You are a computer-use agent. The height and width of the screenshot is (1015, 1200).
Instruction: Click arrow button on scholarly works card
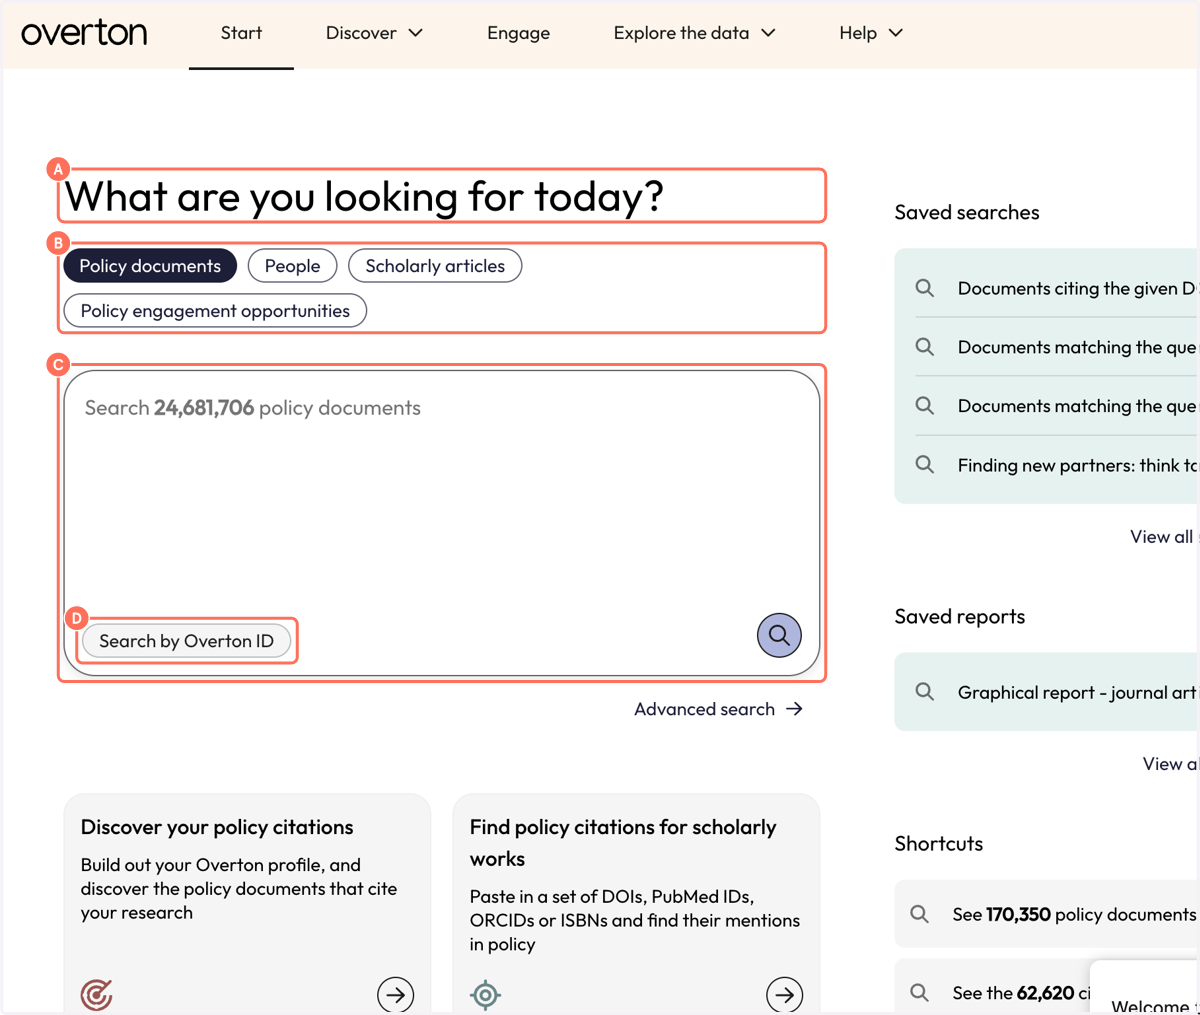pos(785,995)
